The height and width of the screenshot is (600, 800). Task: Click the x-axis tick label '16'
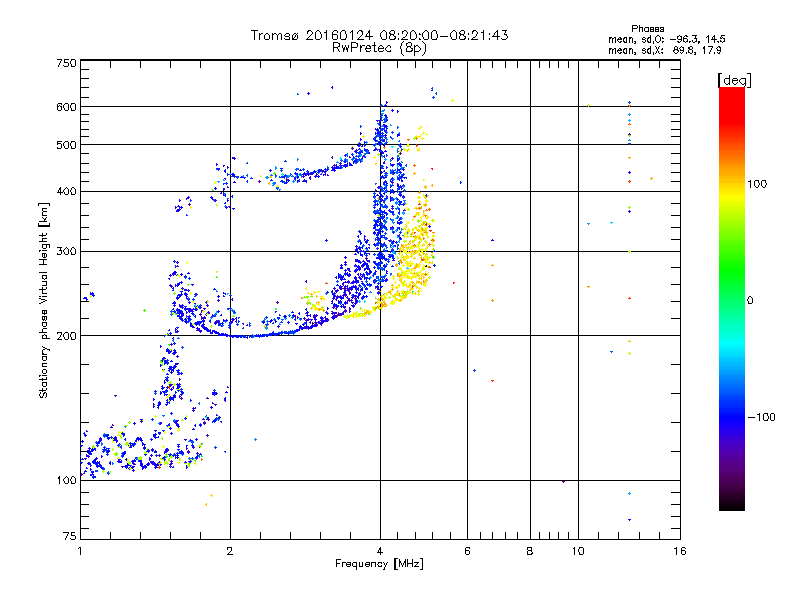point(680,551)
